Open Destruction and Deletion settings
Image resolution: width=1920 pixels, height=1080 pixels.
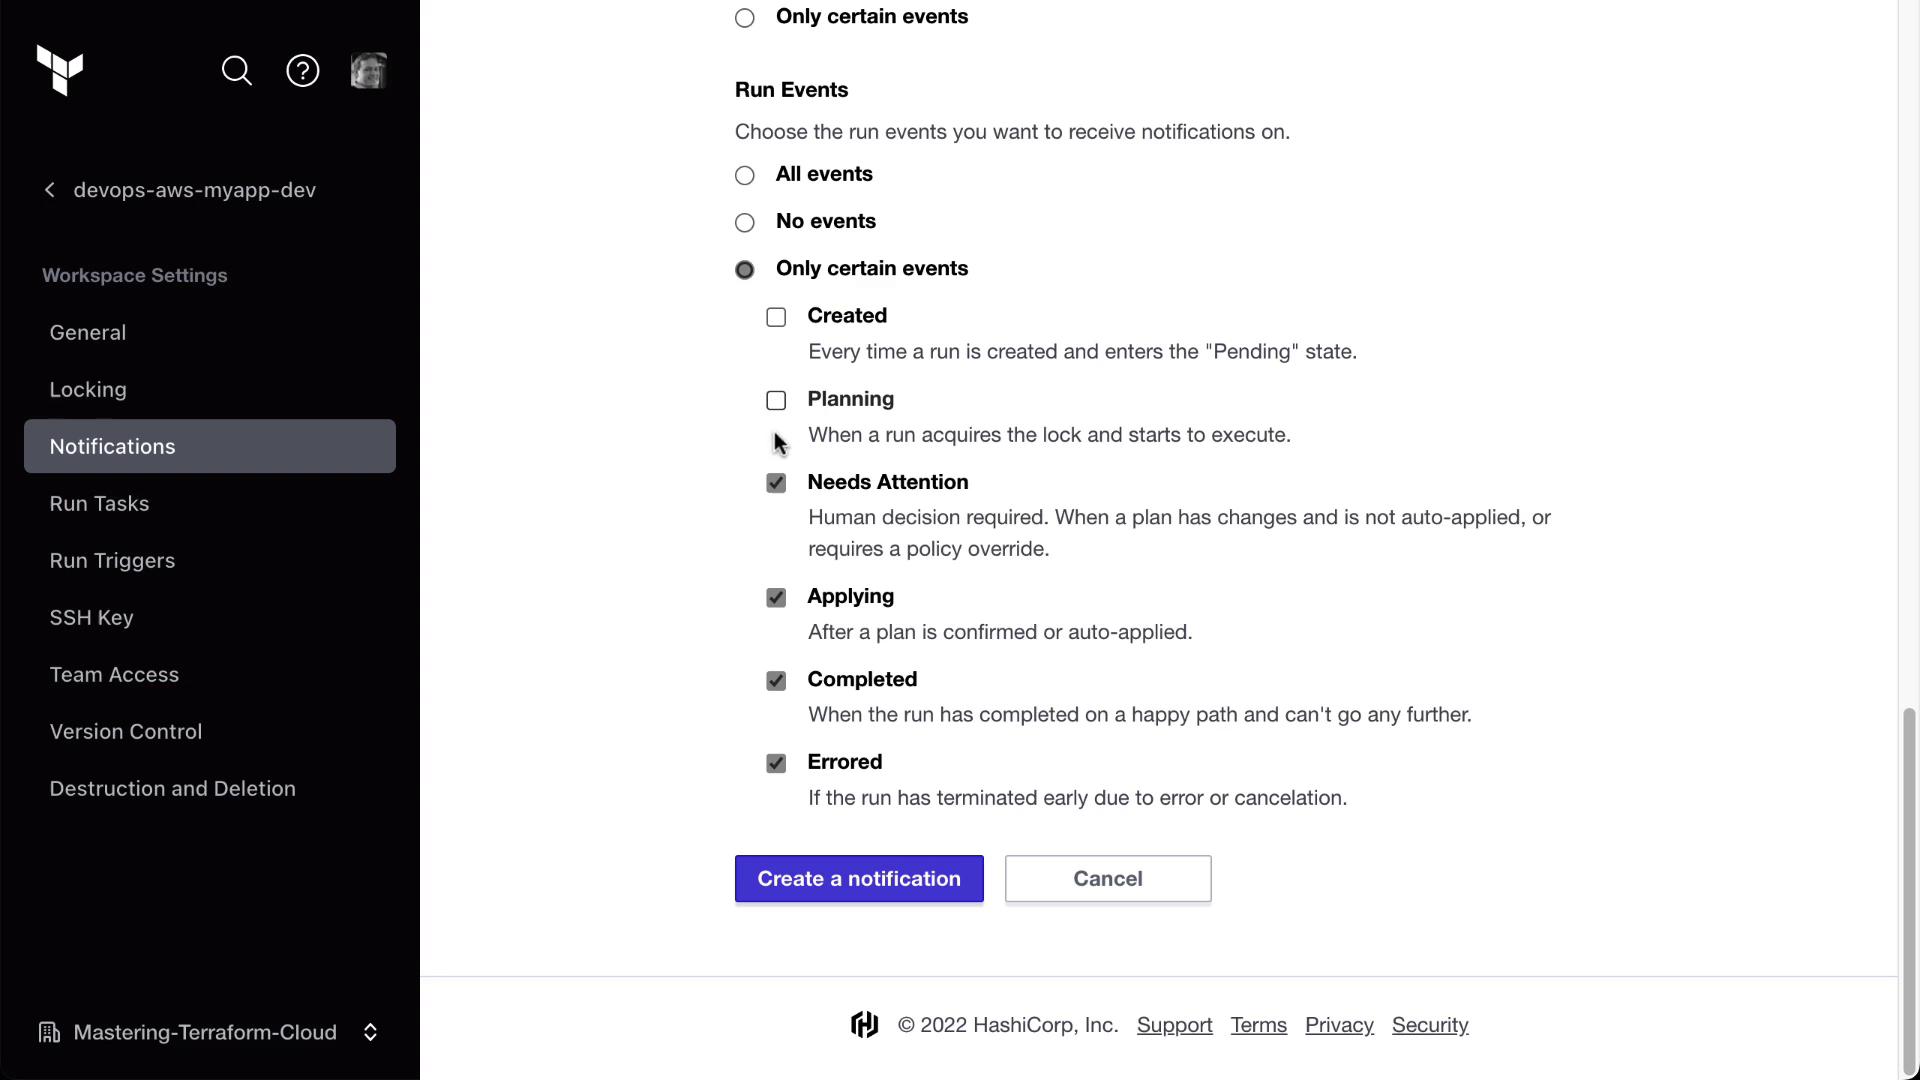[172, 789]
